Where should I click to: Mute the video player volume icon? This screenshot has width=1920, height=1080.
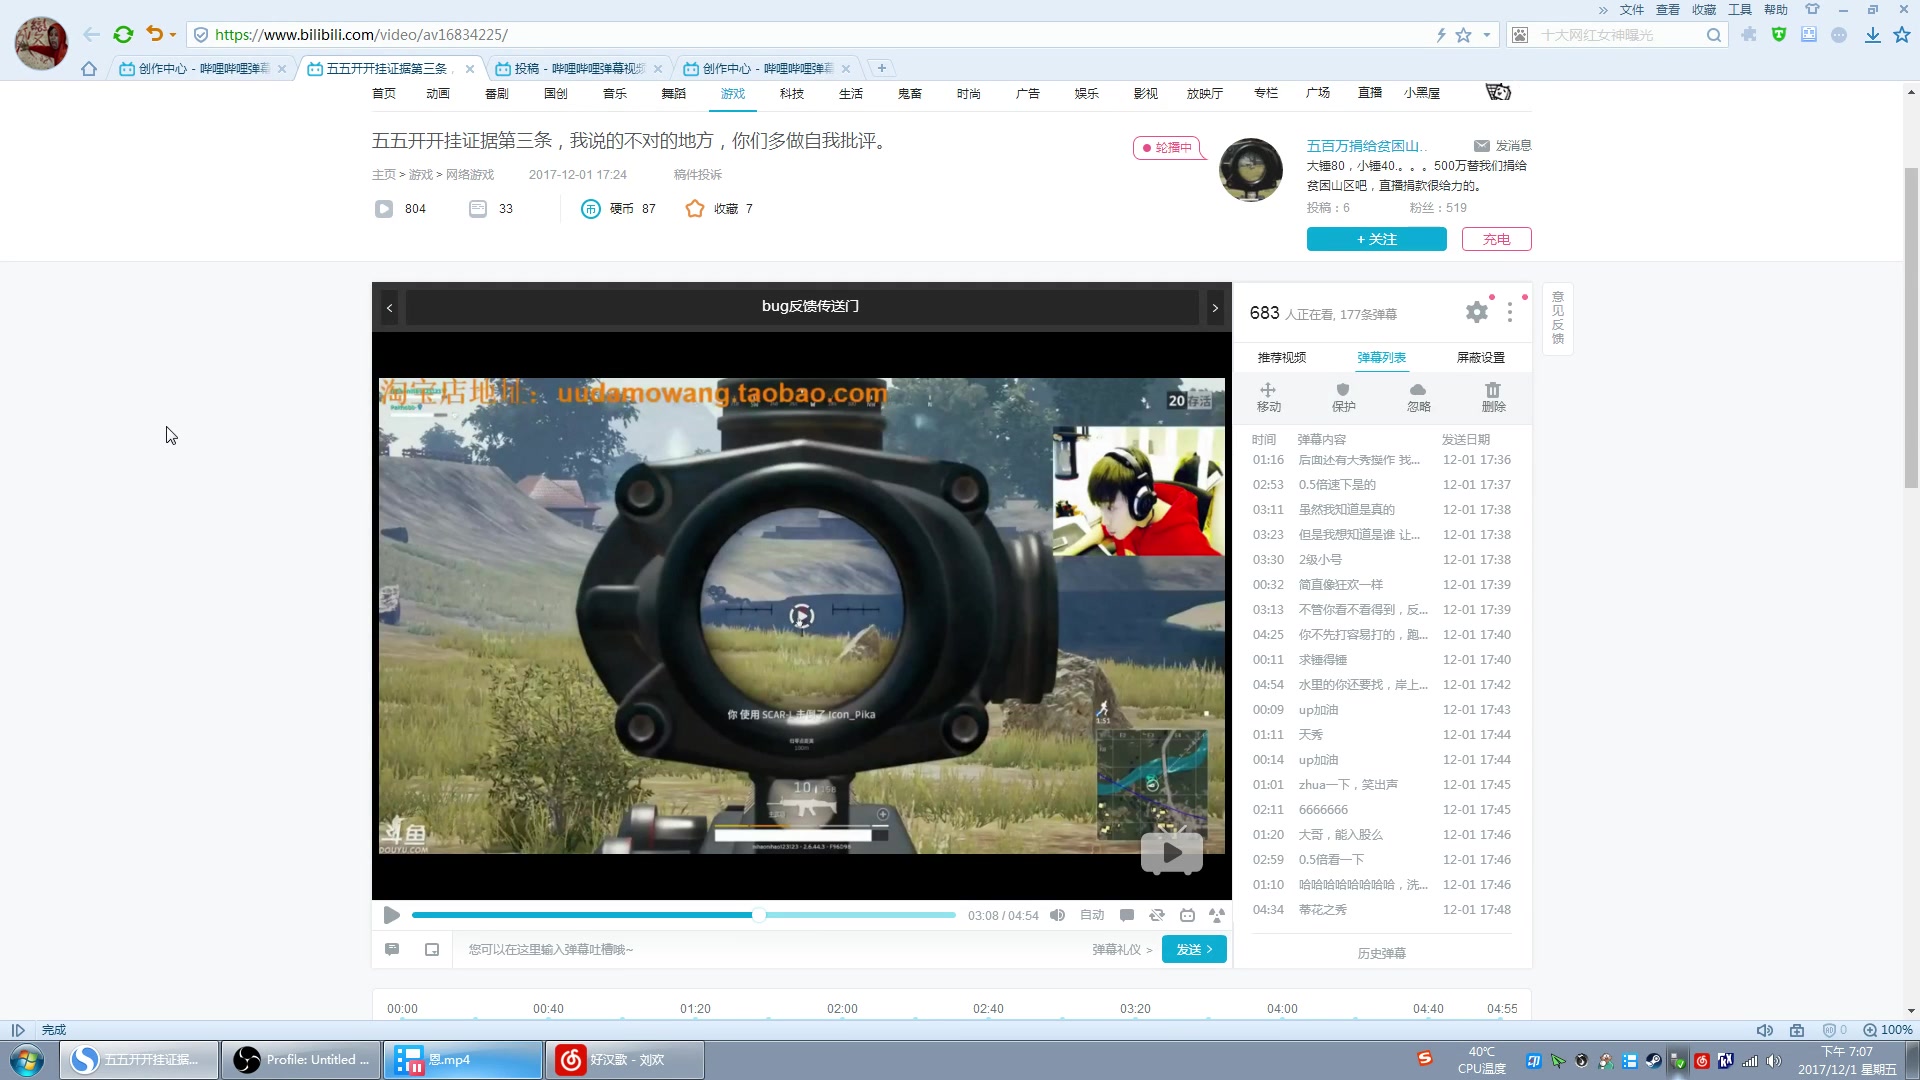1057,915
